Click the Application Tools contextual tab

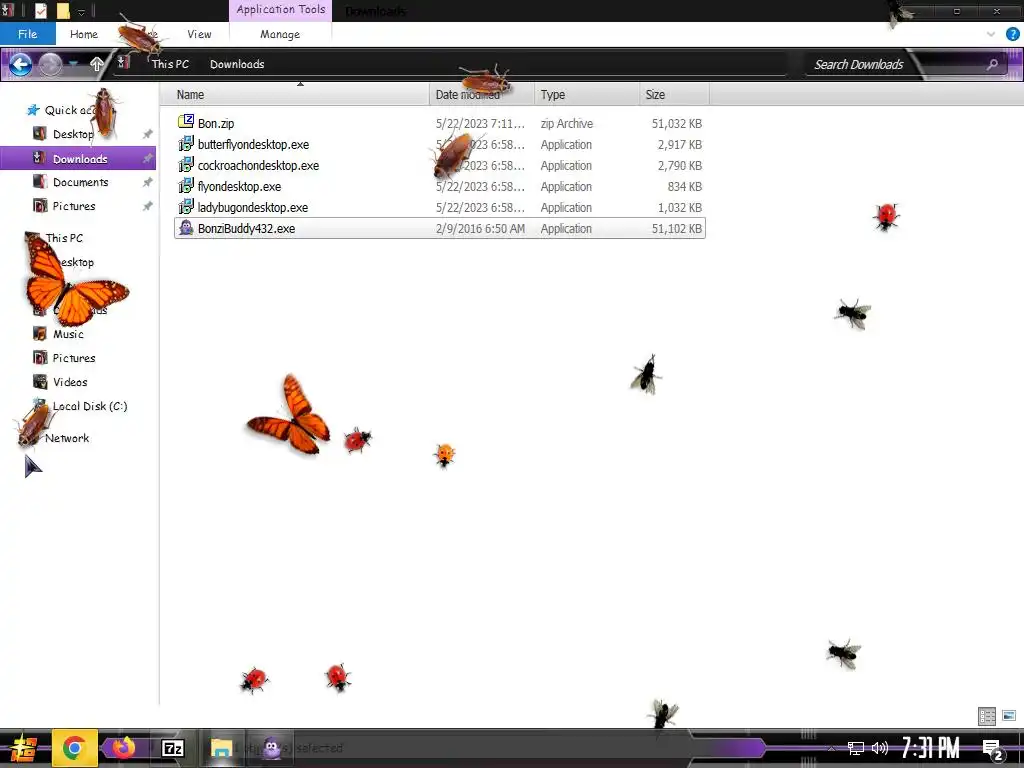(281, 10)
